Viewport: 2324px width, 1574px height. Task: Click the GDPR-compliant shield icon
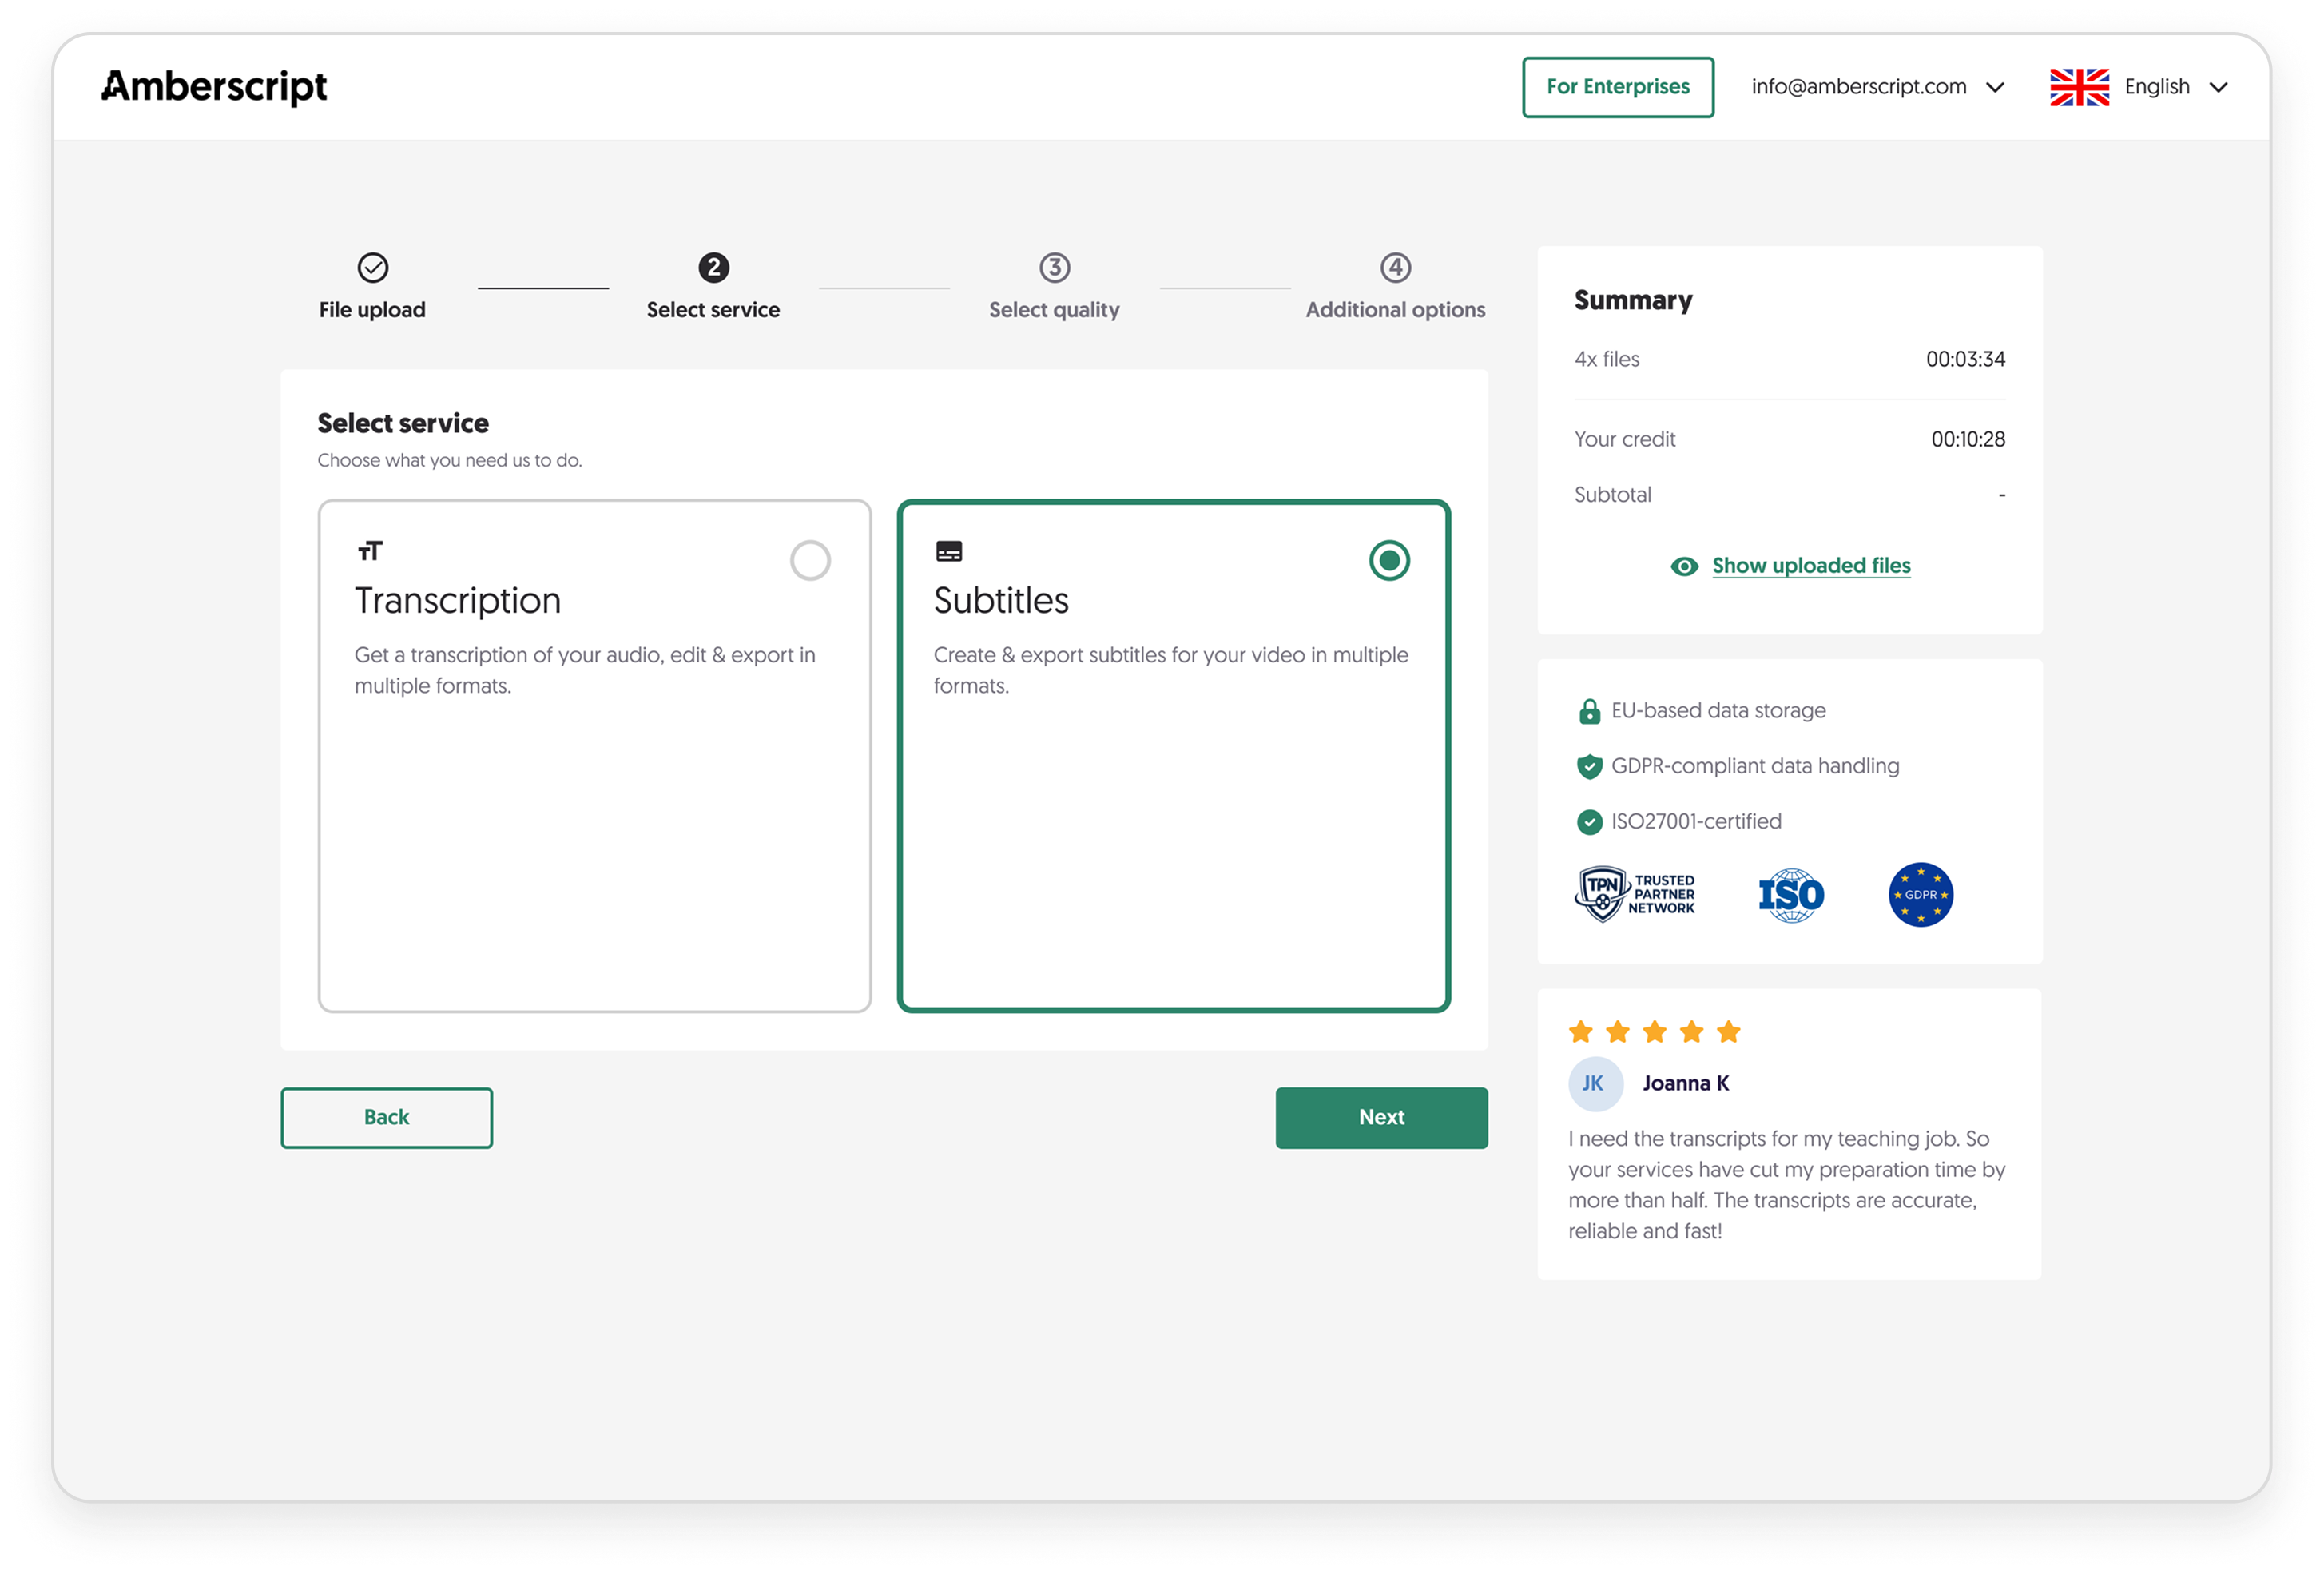coord(1589,766)
